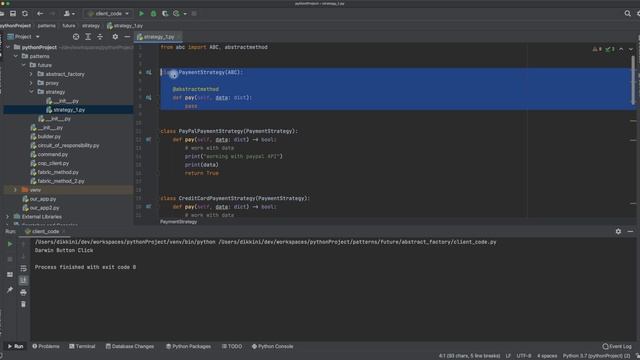Click the Synchronize/Reload icon in toolbar
The height and width of the screenshot is (360, 640).
(25, 13)
